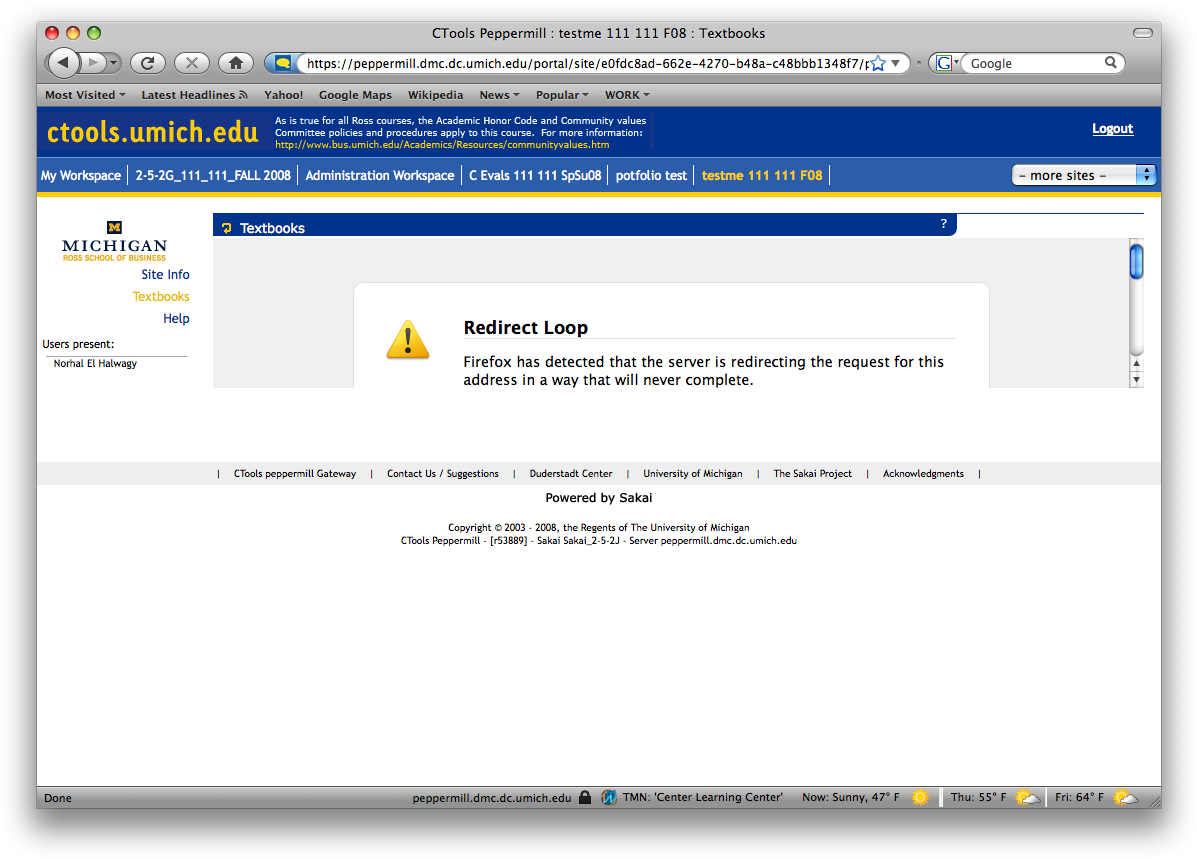
Task: Expand the Most Visited bookmarks menu
Action: click(85, 95)
